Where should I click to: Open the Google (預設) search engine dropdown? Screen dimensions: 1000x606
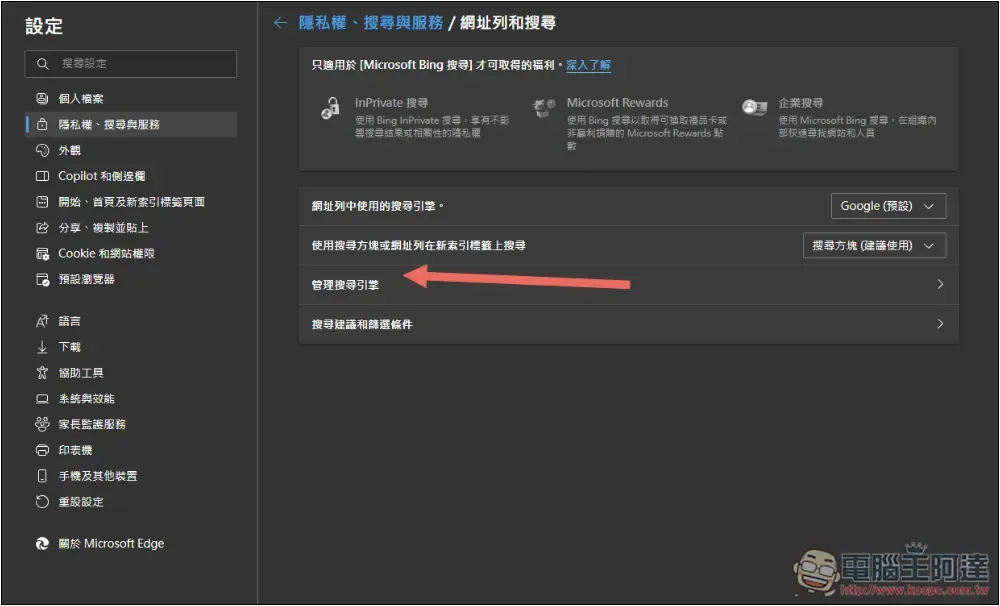point(888,206)
